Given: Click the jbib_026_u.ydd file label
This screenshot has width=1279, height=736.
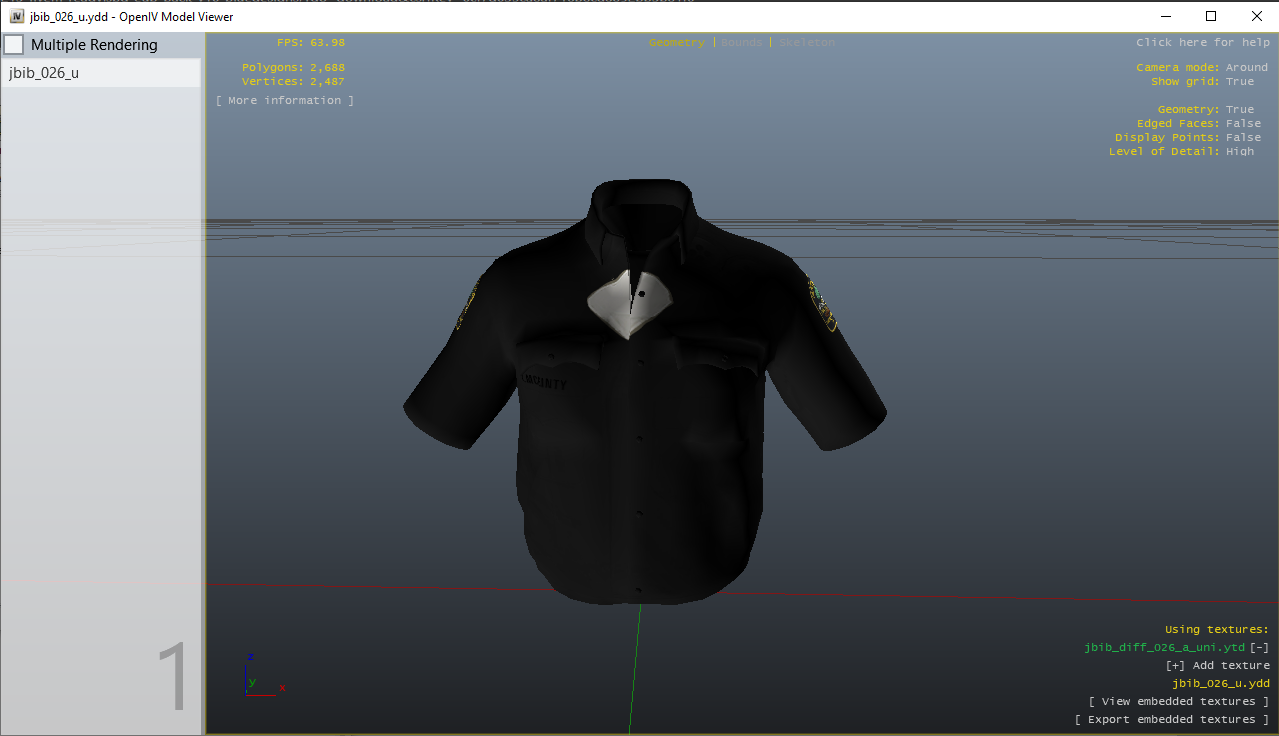Looking at the screenshot, I should pyautogui.click(x=1221, y=684).
